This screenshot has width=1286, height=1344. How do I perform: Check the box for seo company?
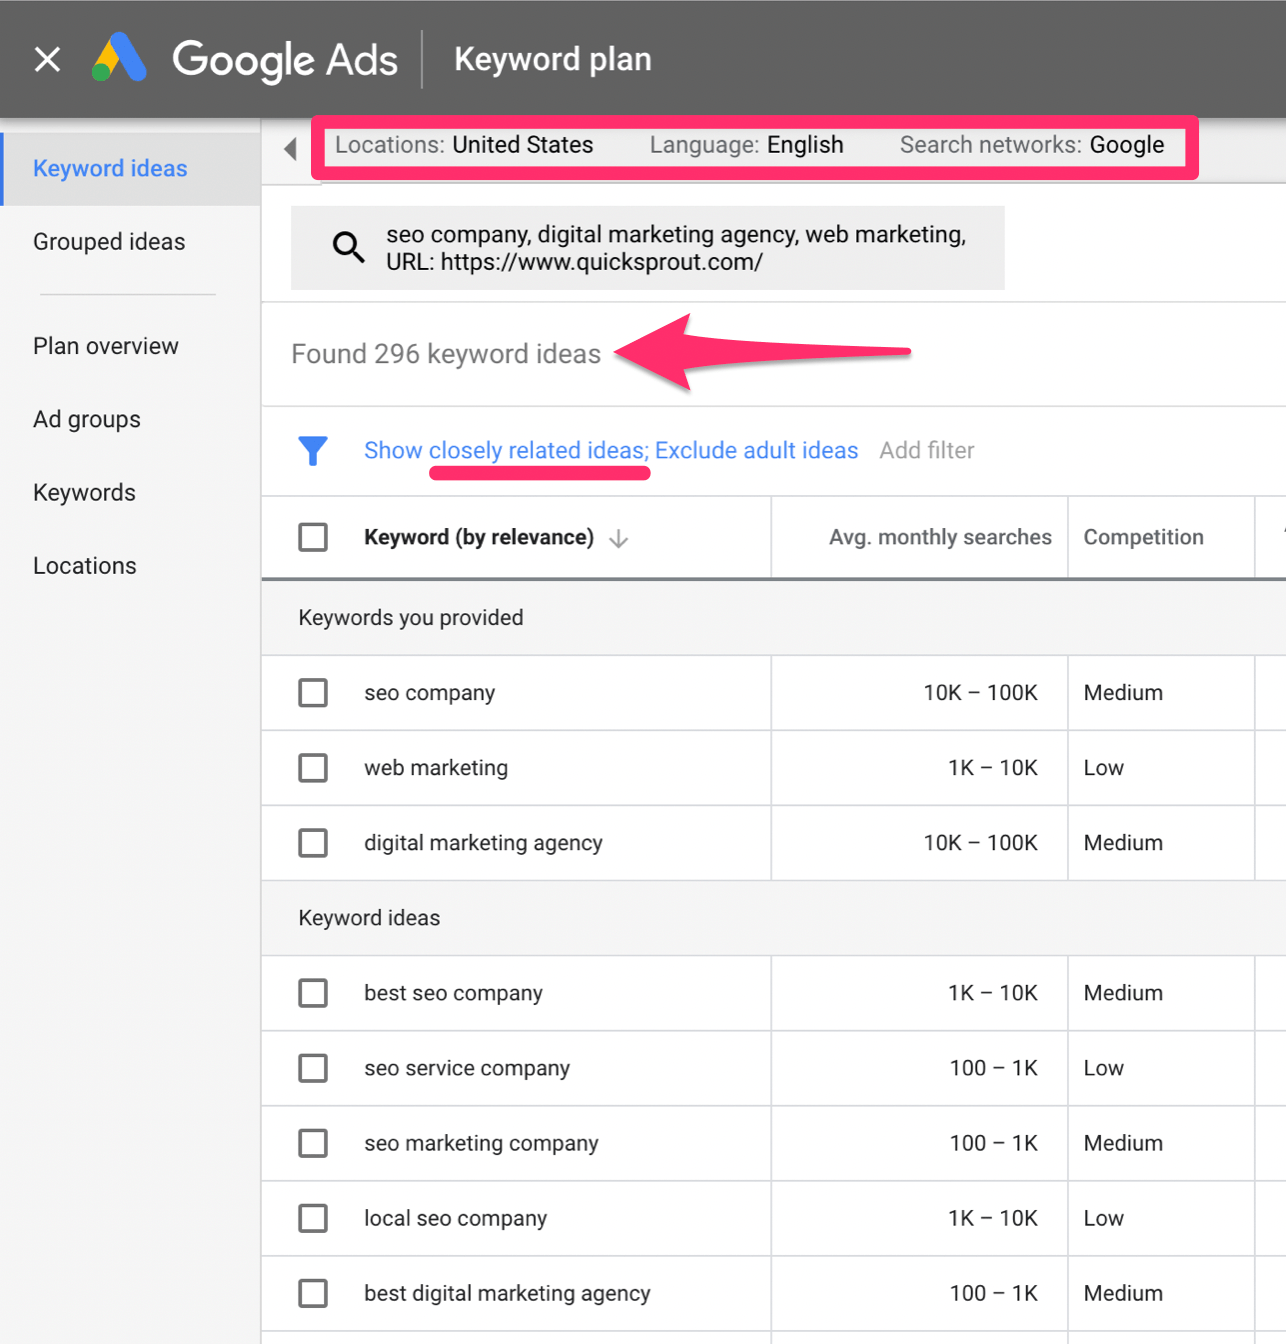[313, 692]
